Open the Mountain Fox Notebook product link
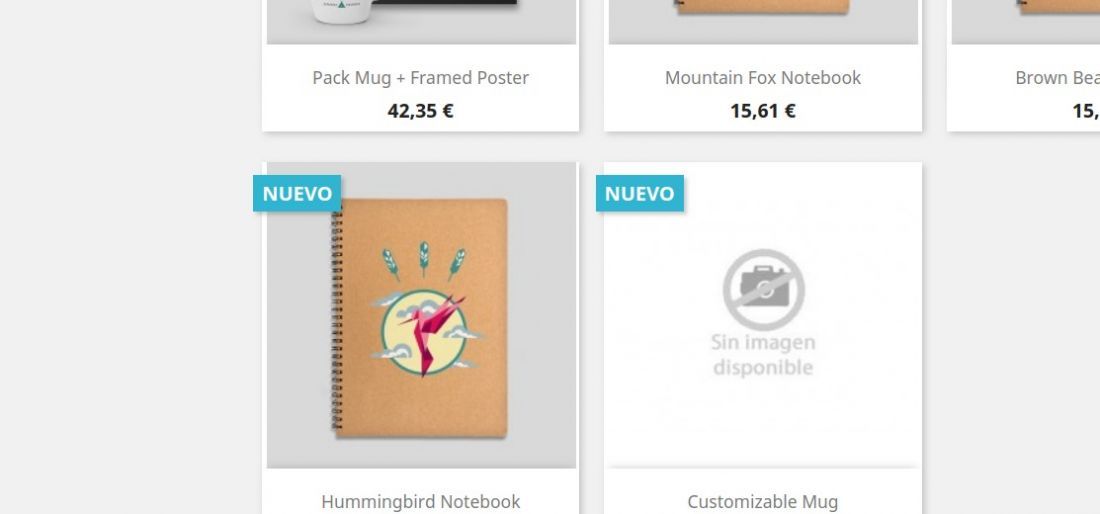This screenshot has width=1100, height=514. [x=763, y=78]
